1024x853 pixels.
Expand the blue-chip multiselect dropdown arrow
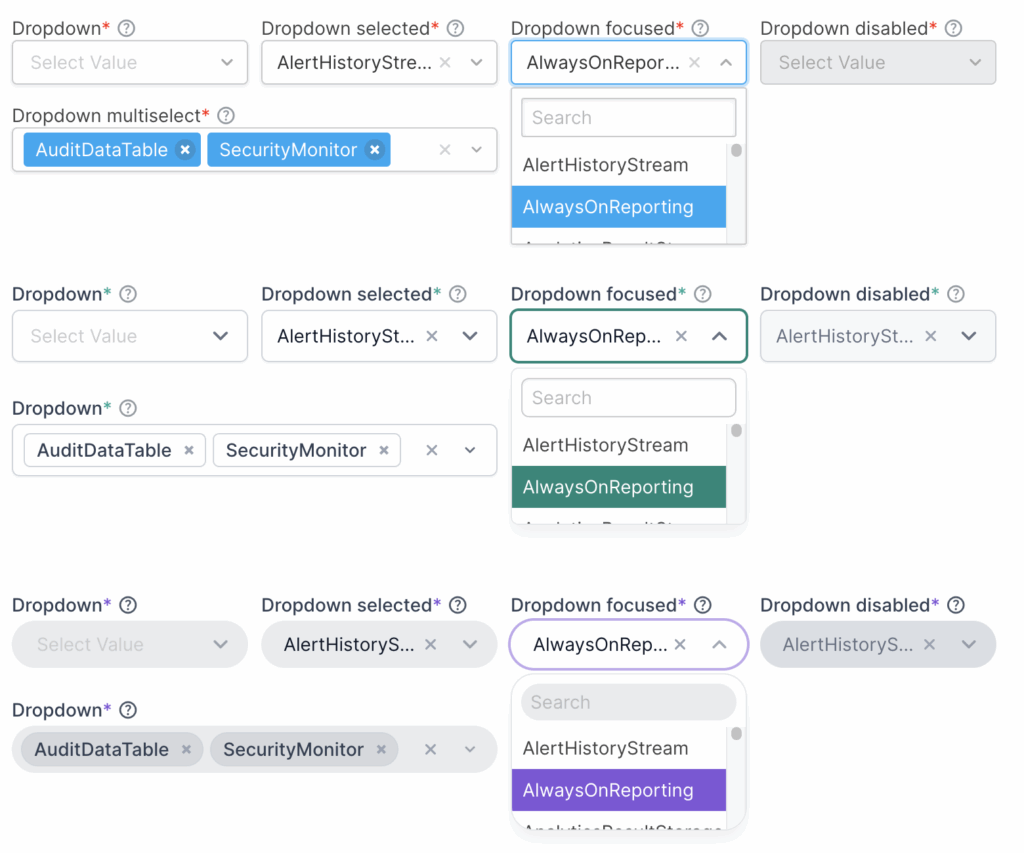(476, 150)
